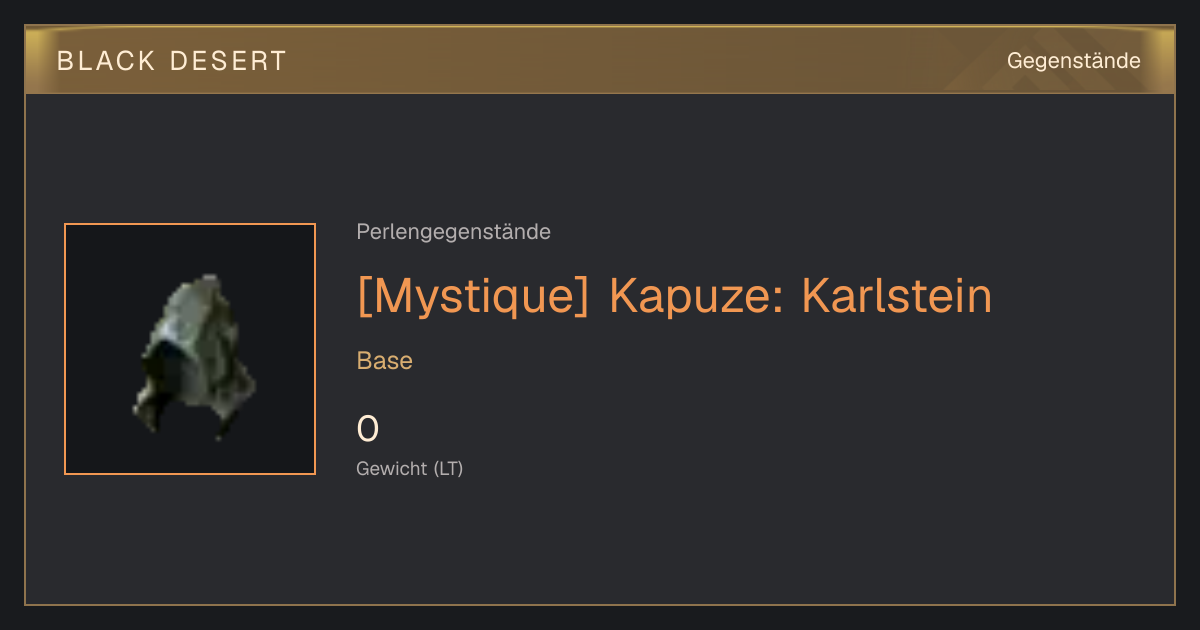Click the hood item icon thumbnail

[190, 349]
